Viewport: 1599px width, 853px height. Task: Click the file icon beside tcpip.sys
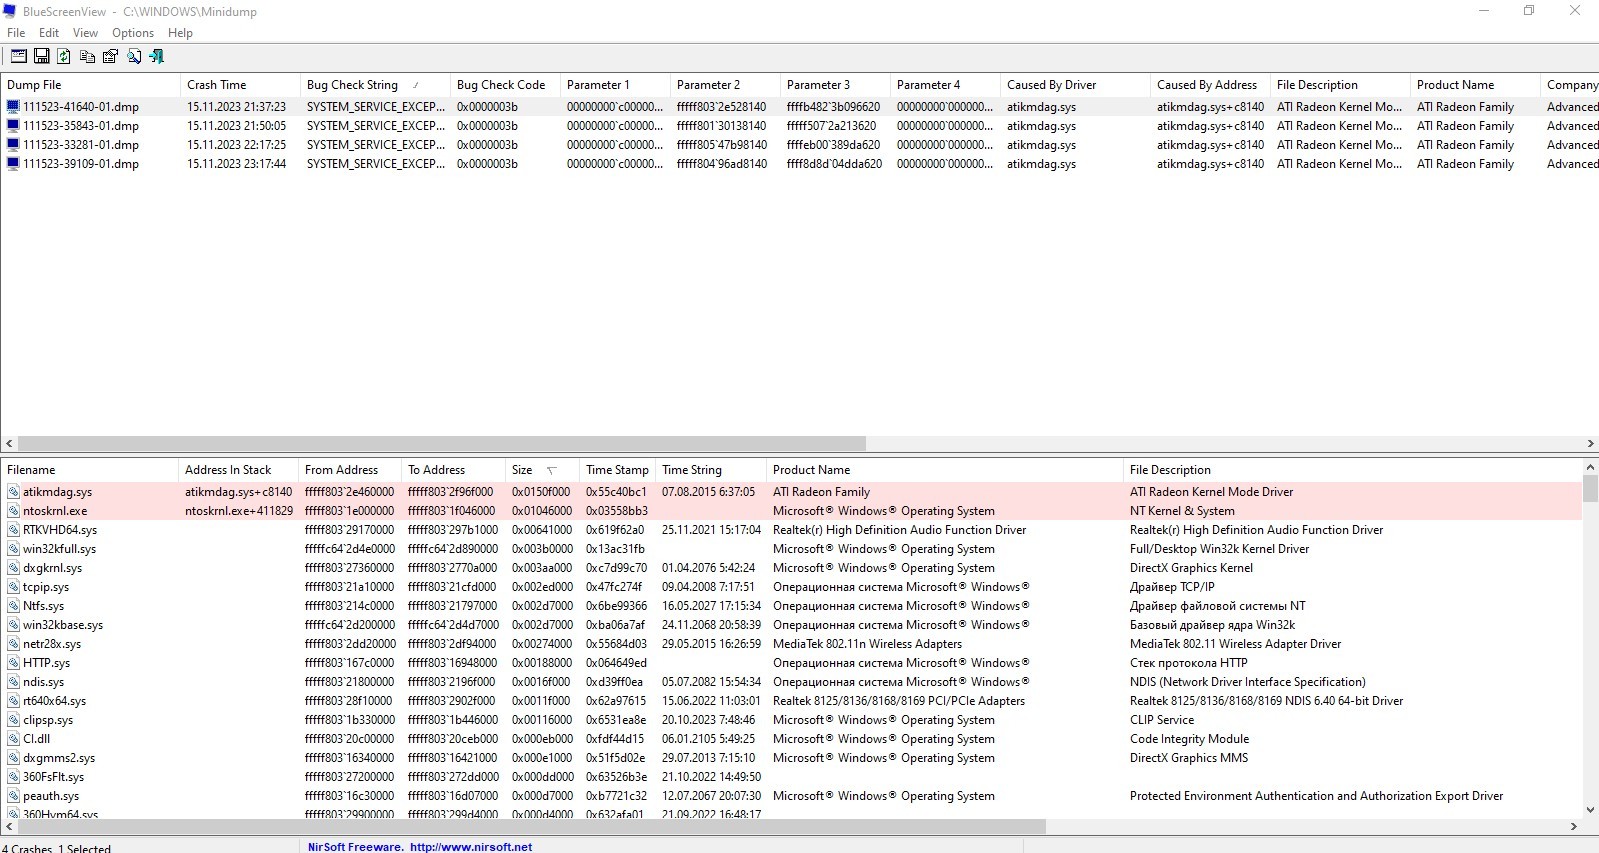pos(14,587)
